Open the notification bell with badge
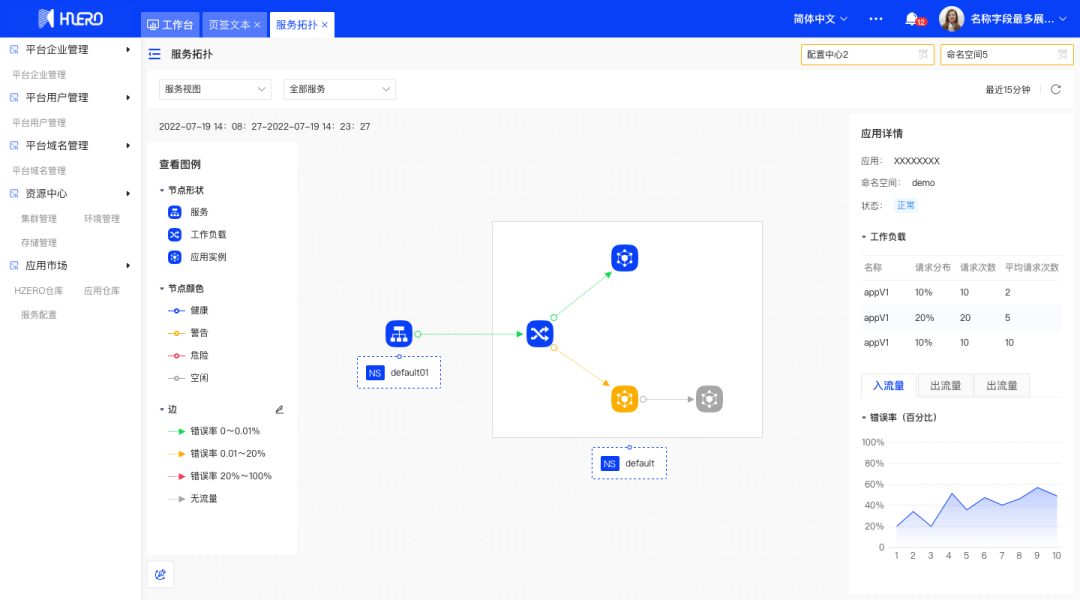 click(x=911, y=19)
